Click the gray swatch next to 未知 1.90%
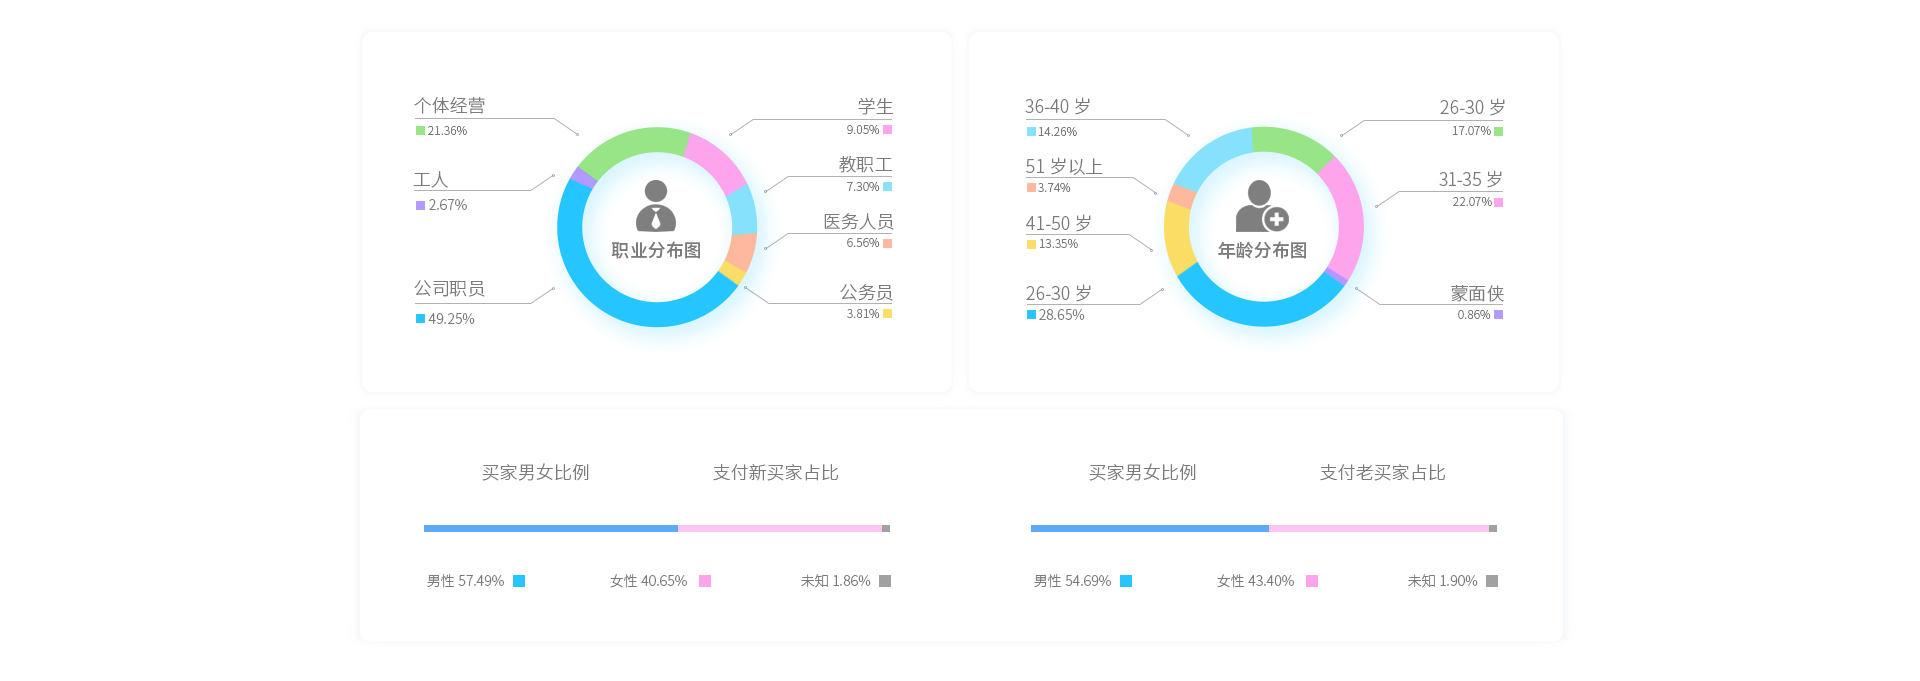 pyautogui.click(x=1492, y=581)
